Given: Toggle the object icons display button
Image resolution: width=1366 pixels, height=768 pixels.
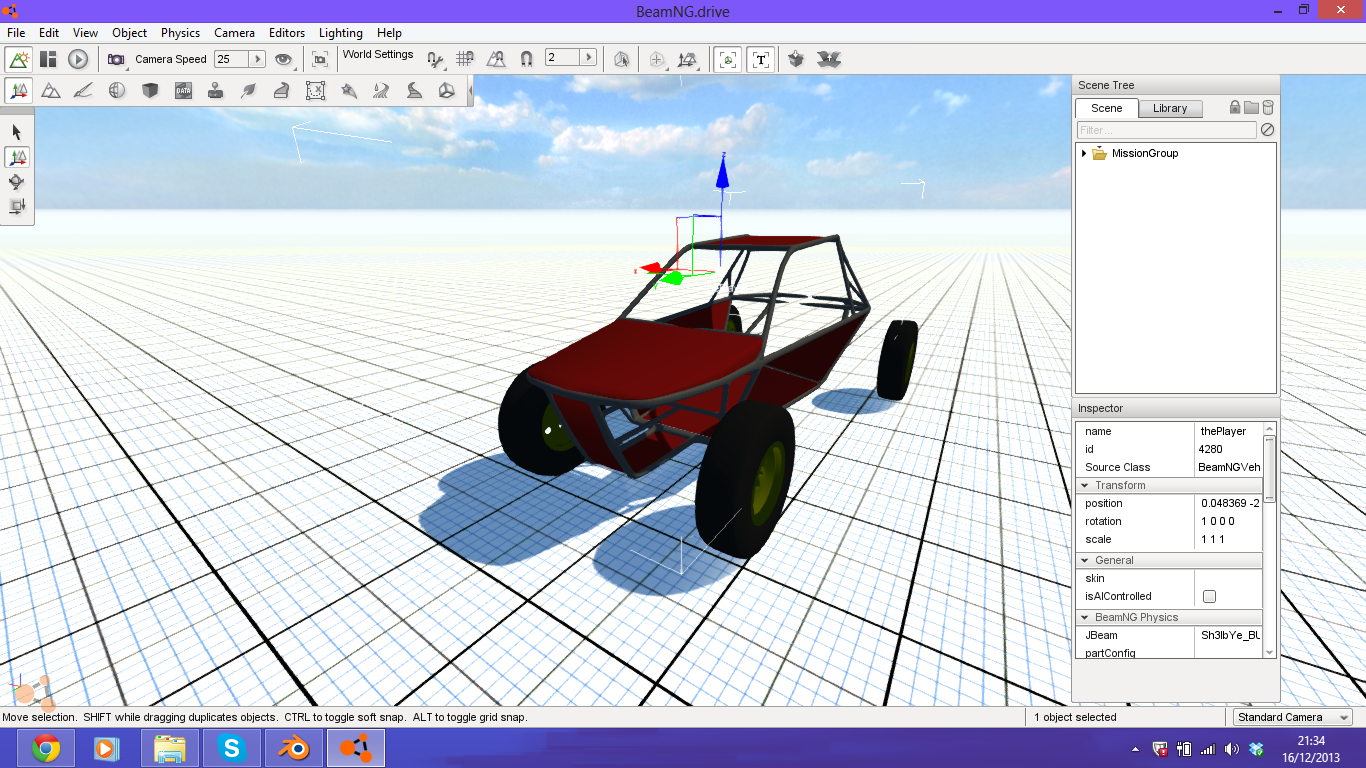Looking at the screenshot, I should pyautogui.click(x=729, y=59).
